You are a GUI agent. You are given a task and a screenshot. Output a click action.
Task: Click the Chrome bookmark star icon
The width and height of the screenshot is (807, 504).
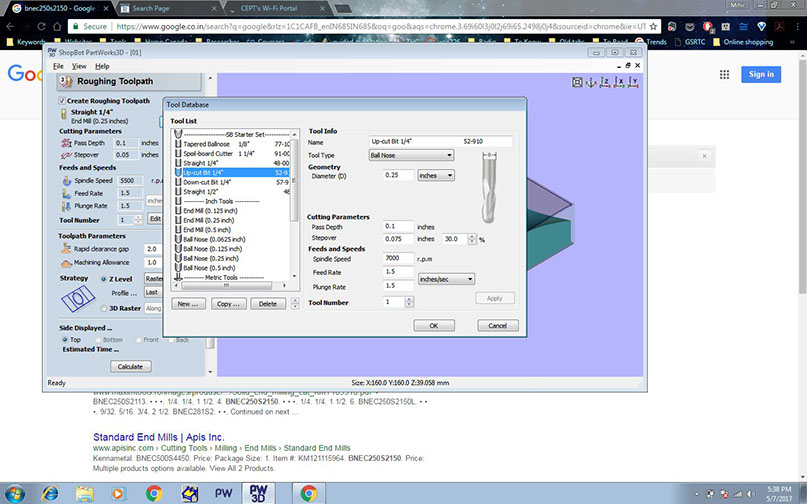[x=653, y=26]
